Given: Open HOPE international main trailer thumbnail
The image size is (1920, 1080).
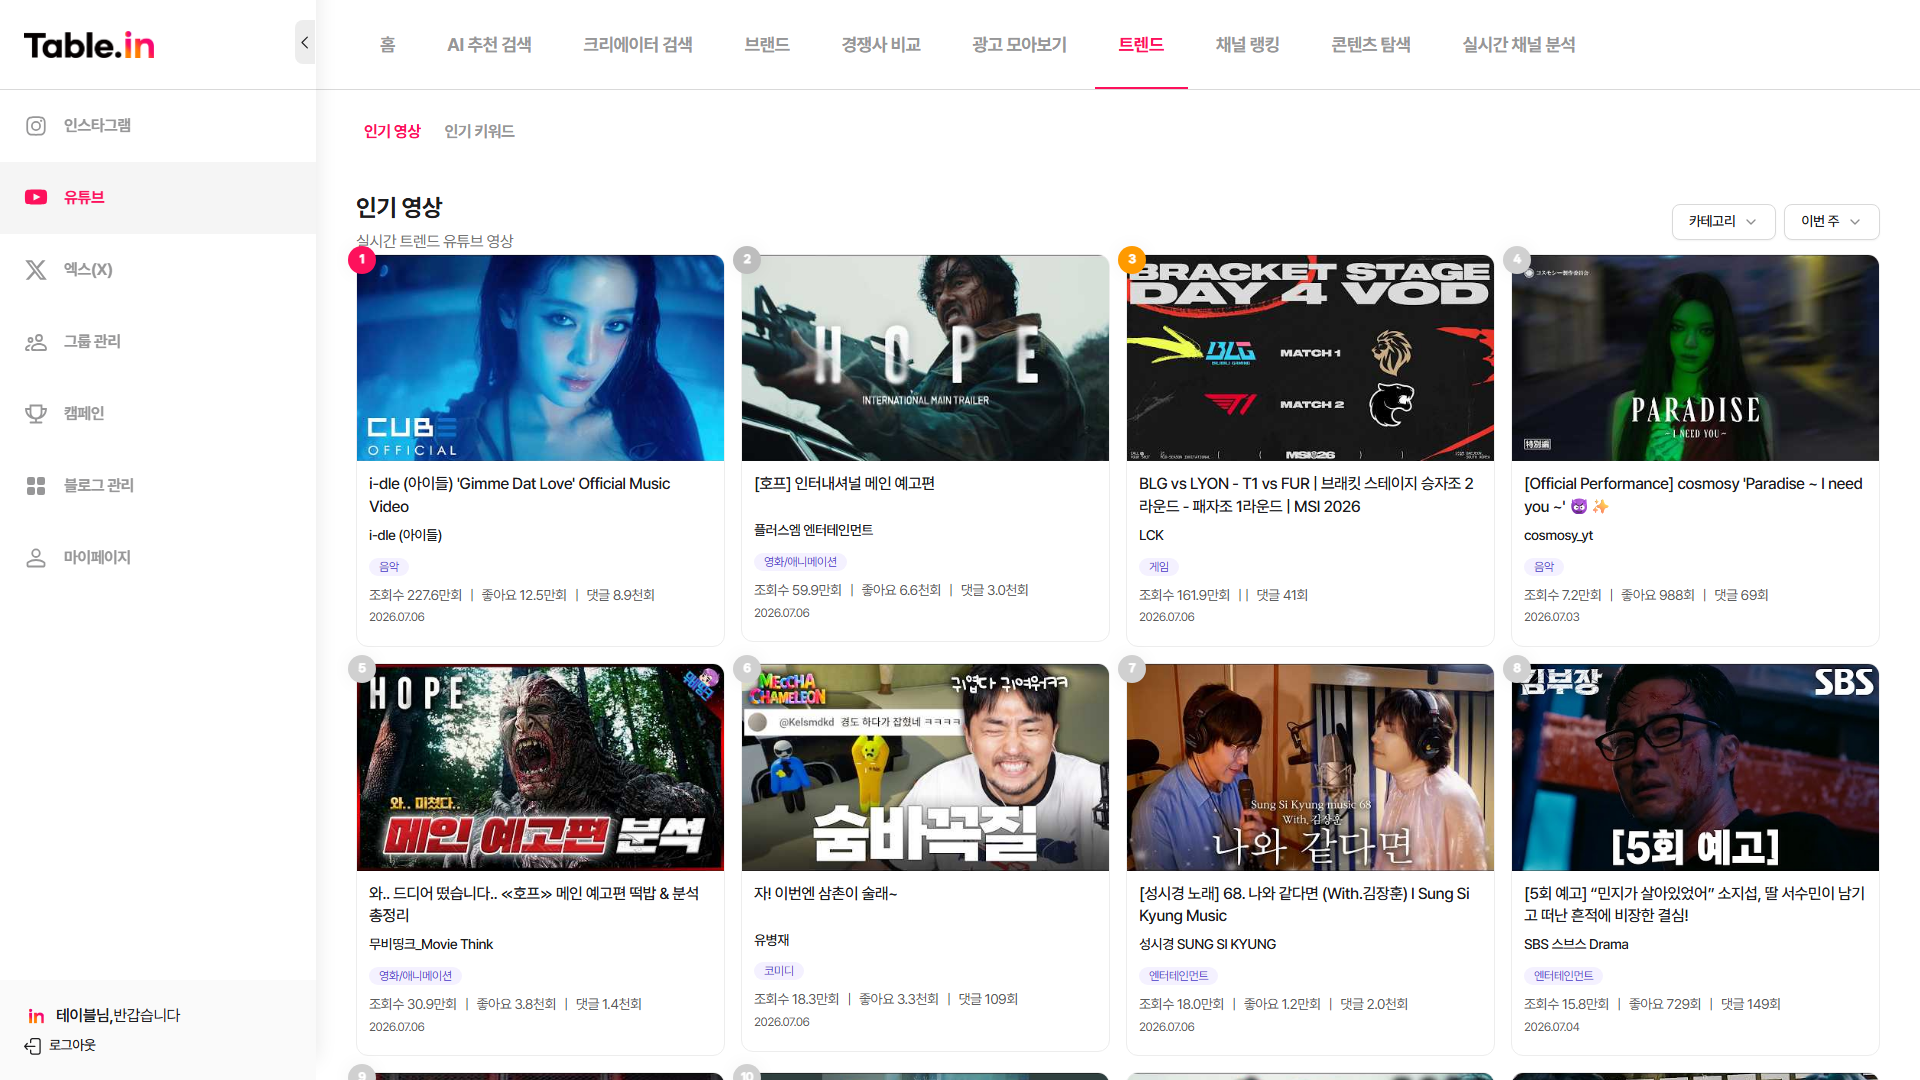Looking at the screenshot, I should tap(925, 358).
